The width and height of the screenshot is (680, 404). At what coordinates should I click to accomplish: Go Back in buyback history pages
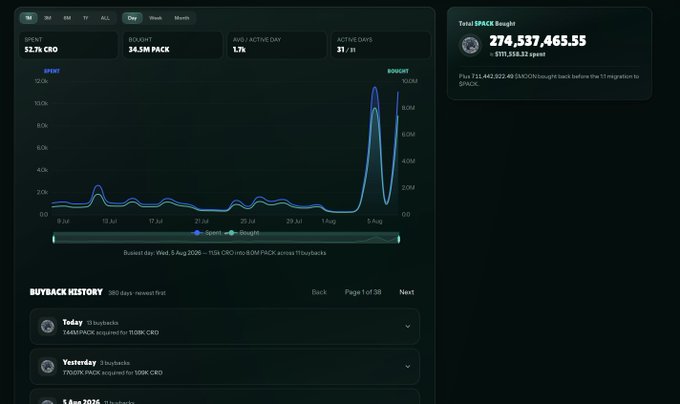[x=319, y=292]
